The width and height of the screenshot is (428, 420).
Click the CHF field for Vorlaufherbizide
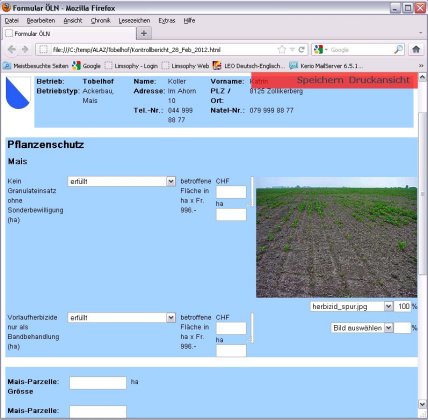click(231, 328)
